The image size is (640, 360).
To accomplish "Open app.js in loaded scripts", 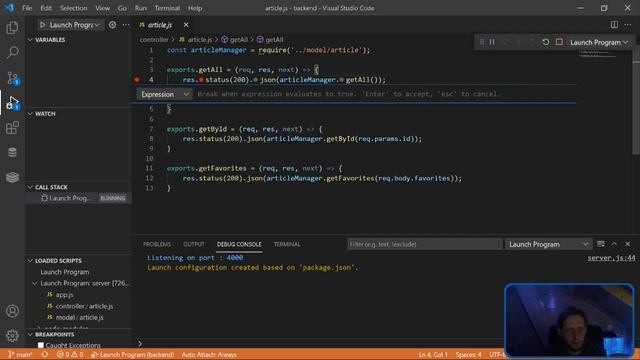I will click(x=64, y=295).
